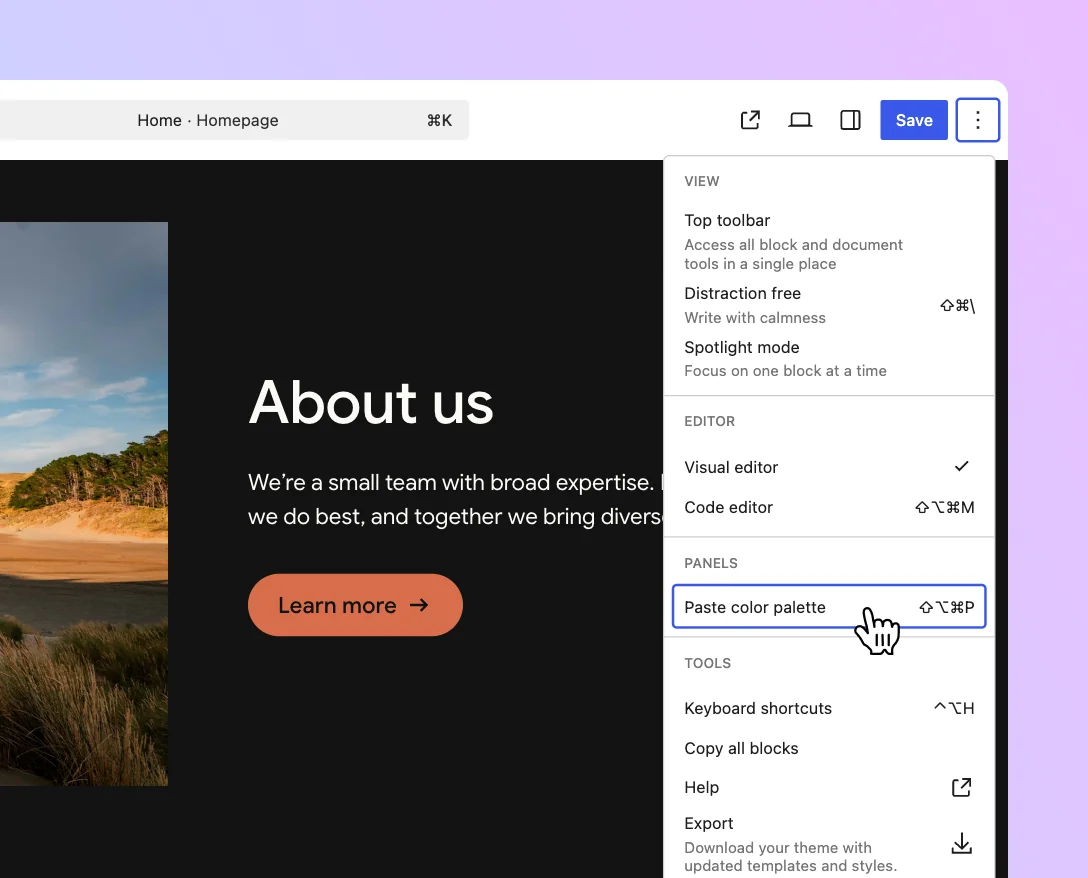This screenshot has width=1088, height=878.
Task: Click the desktop preview device icon
Action: (800, 120)
